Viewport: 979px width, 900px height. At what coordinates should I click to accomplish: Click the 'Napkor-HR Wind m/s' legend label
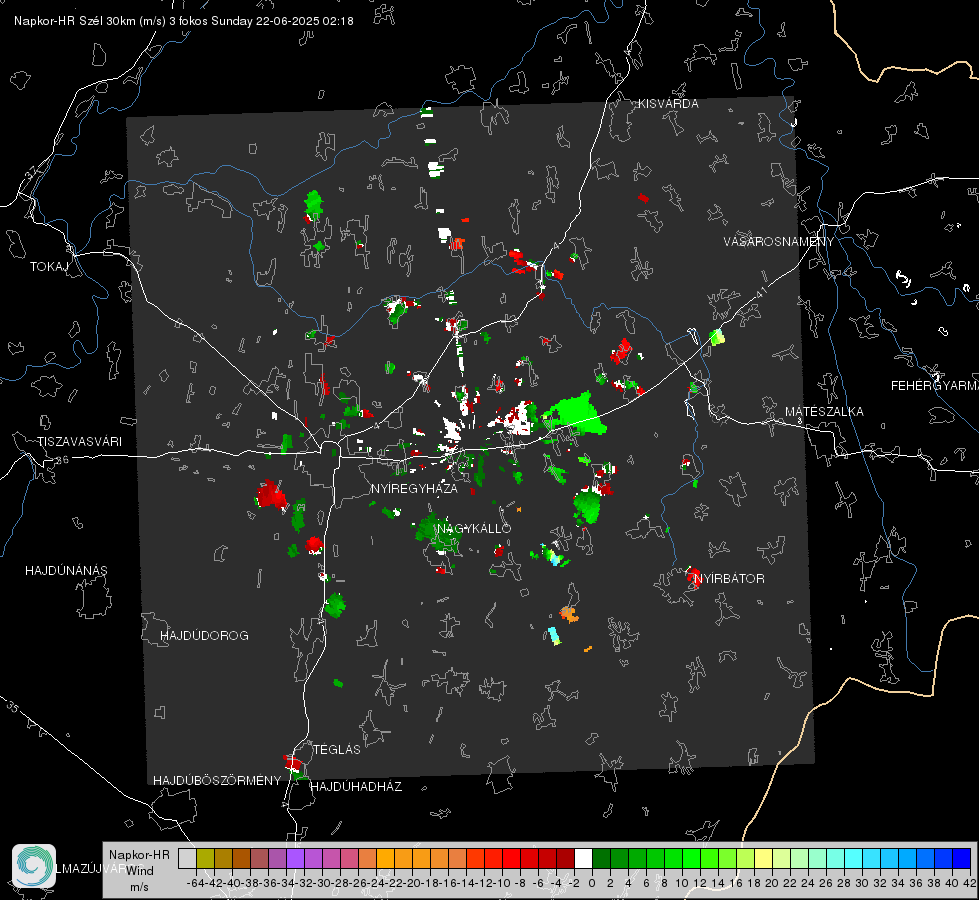pos(139,871)
